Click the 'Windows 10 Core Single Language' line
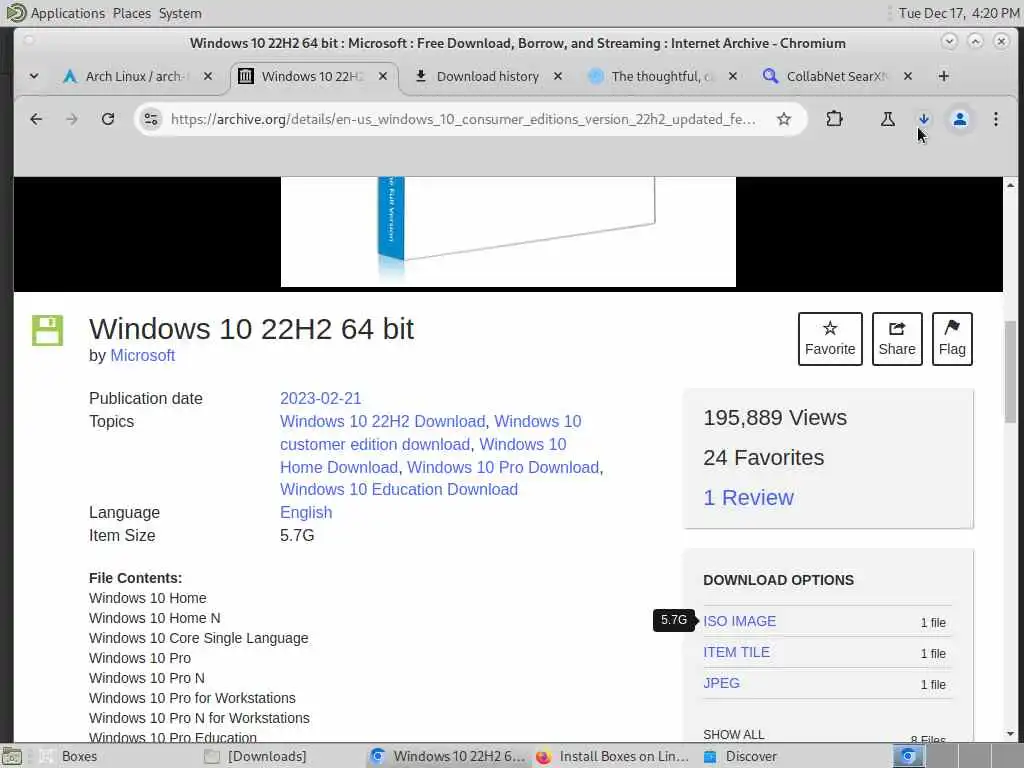Screen dimensions: 1024x768 (199, 638)
